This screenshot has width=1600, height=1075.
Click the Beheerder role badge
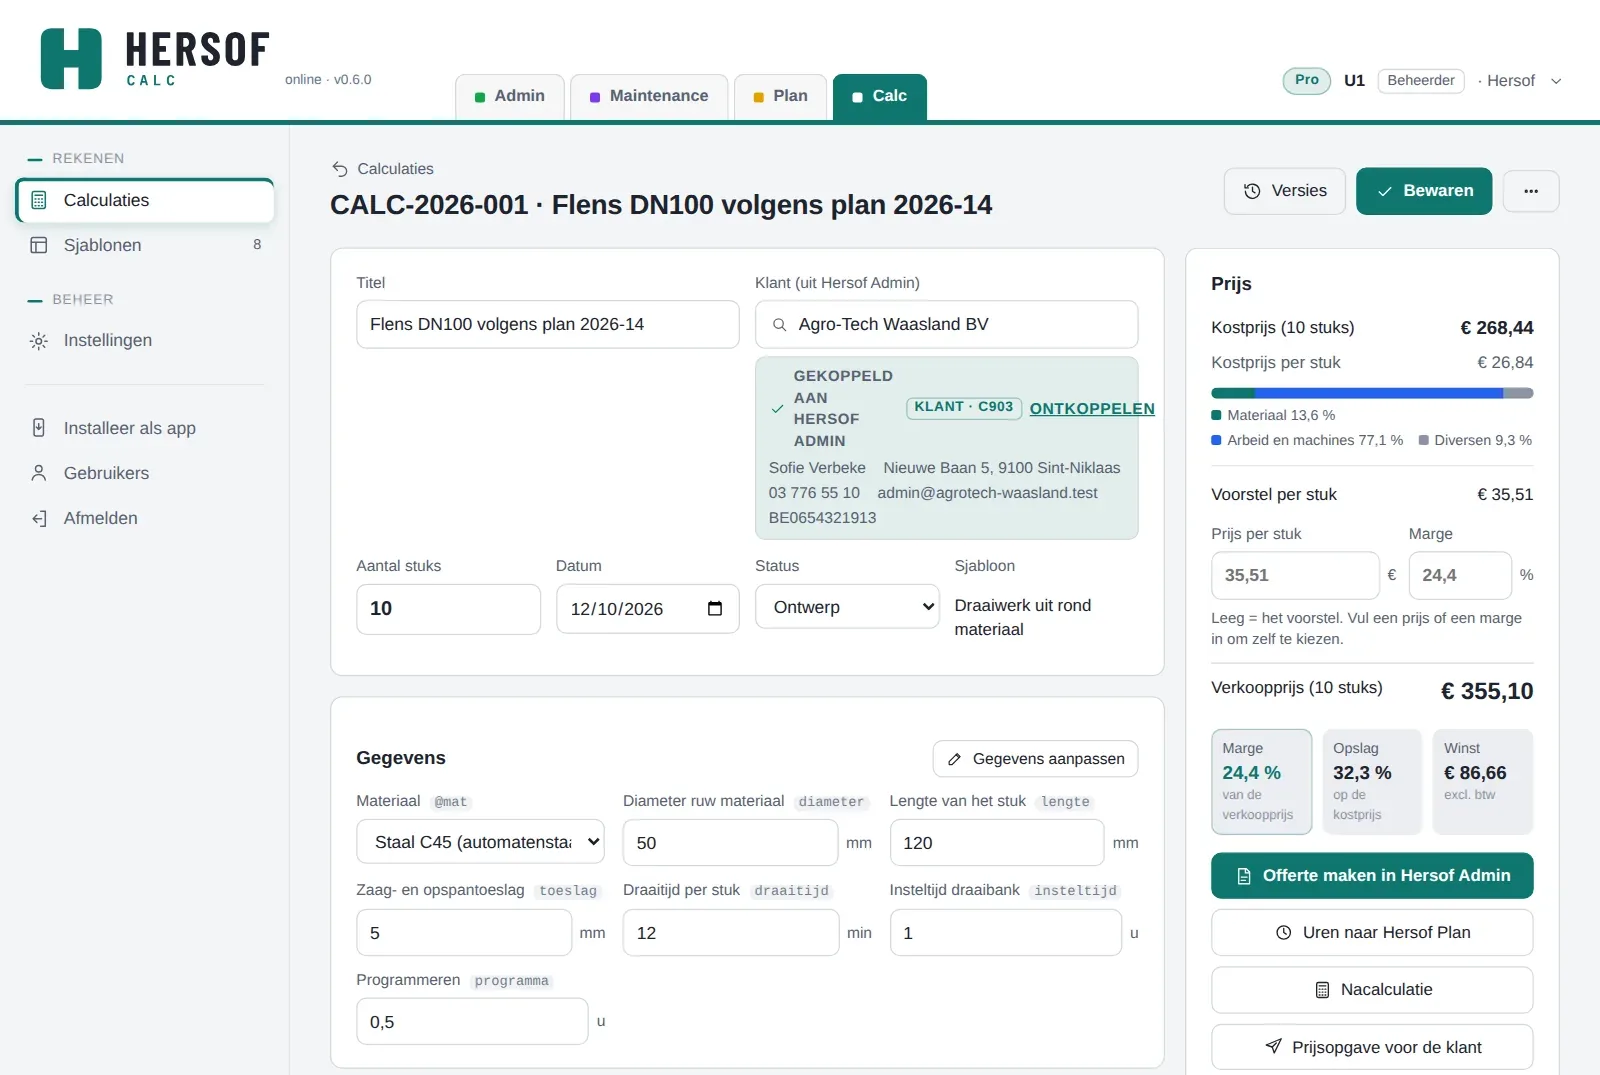pyautogui.click(x=1421, y=81)
